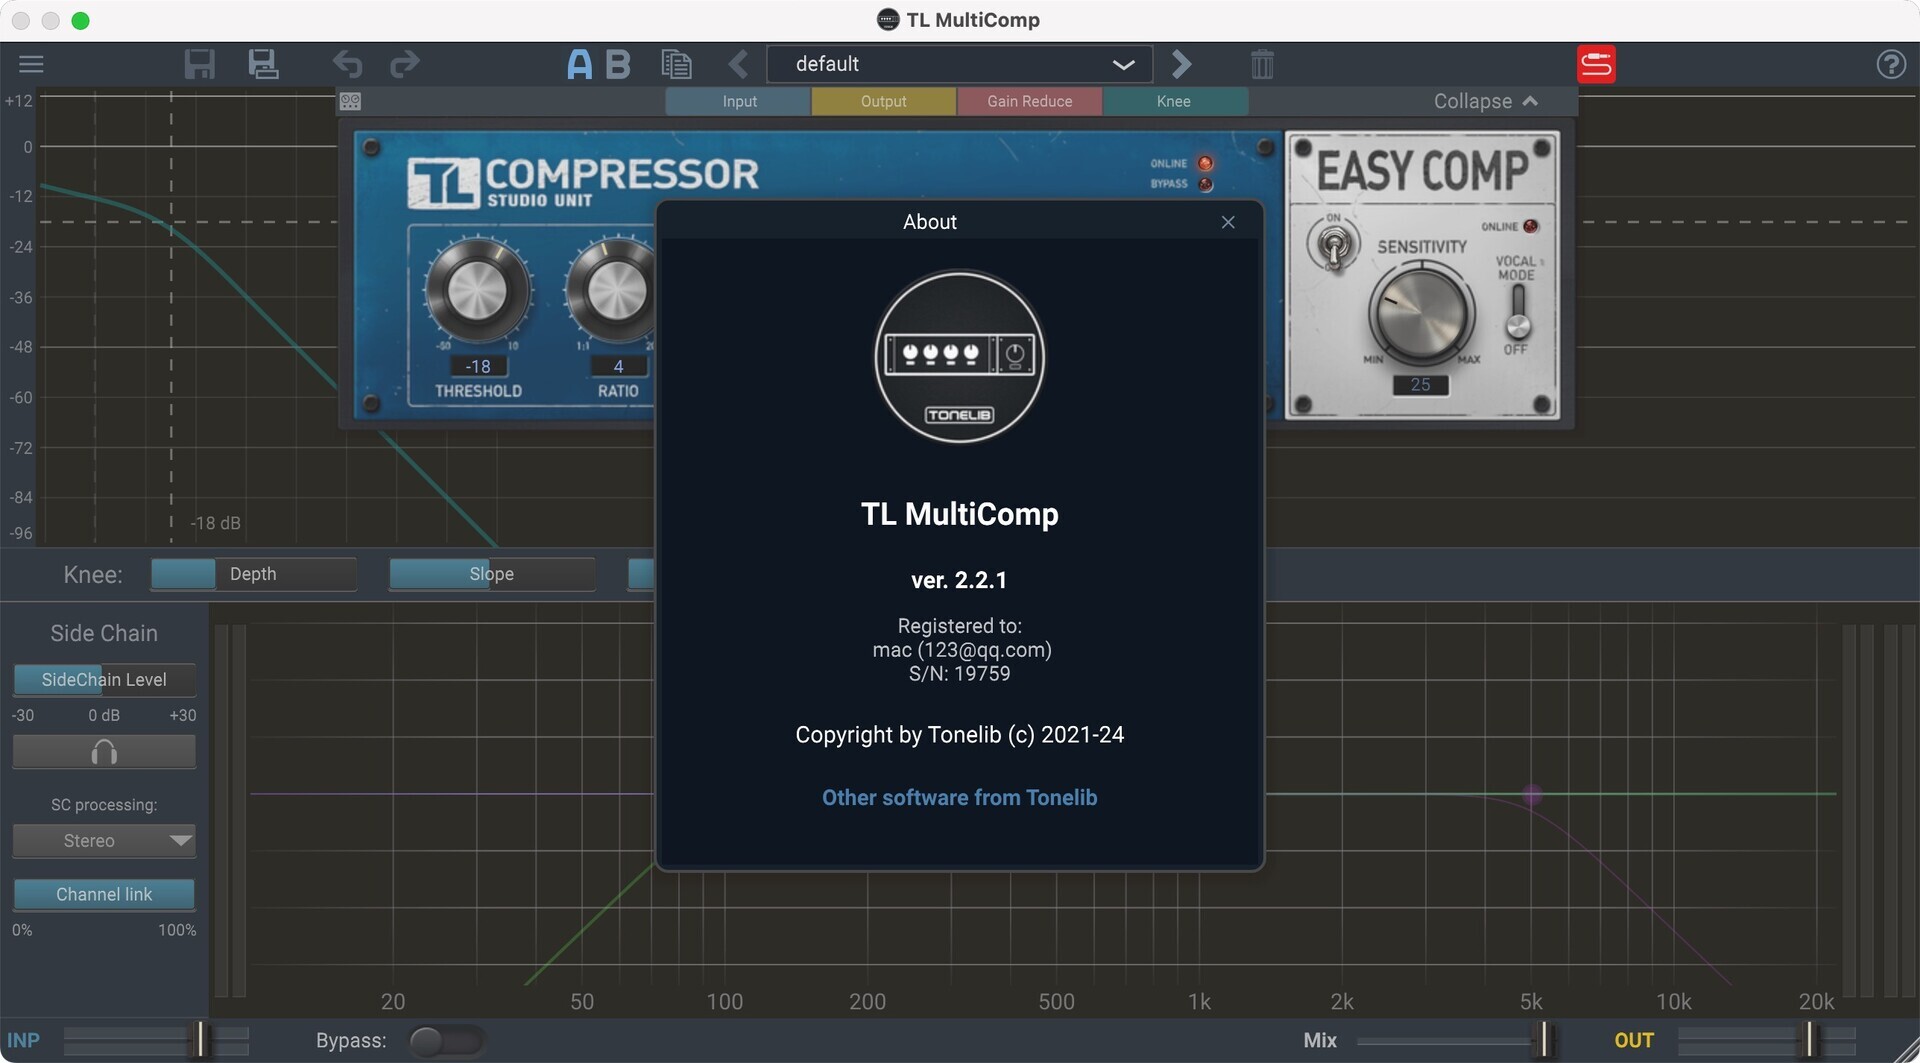The image size is (1920, 1063).
Task: Open the SC processing Stereo dropdown
Action: [104, 841]
